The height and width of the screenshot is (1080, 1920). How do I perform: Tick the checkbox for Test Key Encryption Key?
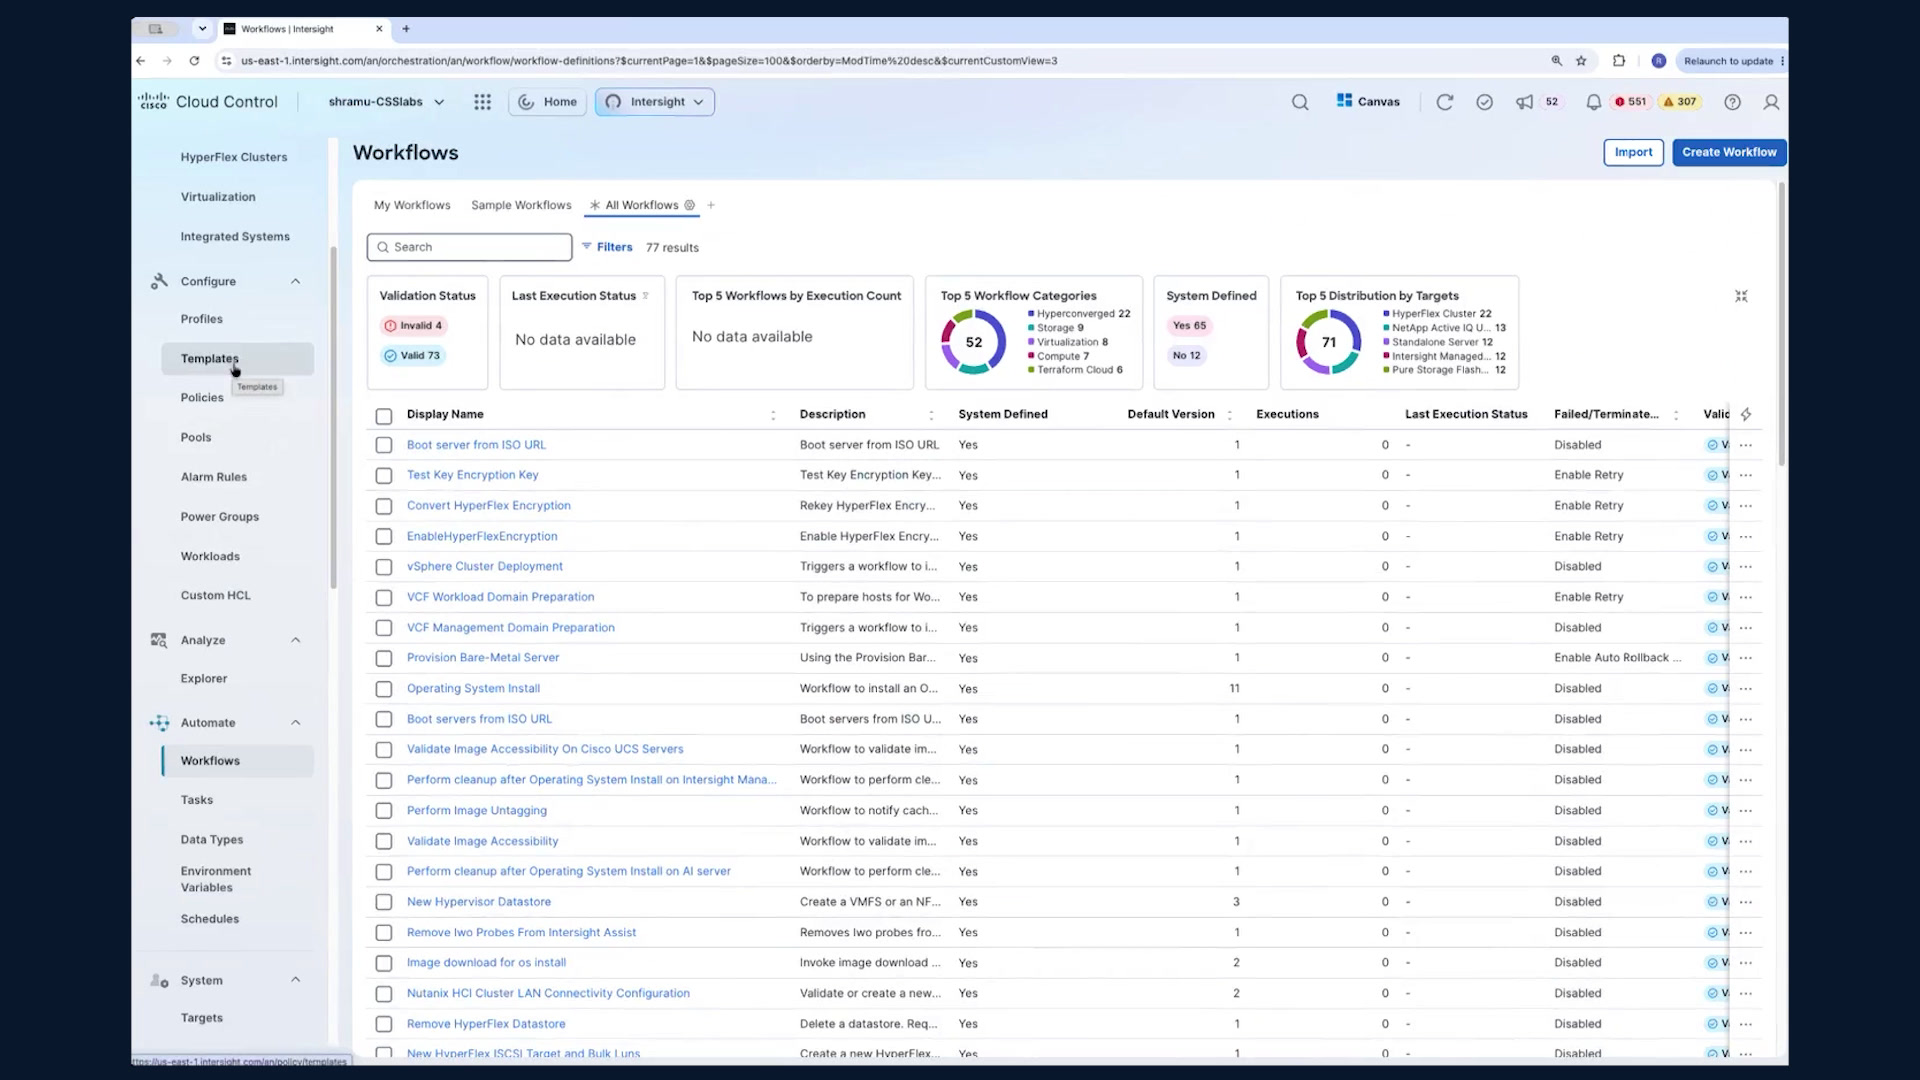[x=383, y=476]
